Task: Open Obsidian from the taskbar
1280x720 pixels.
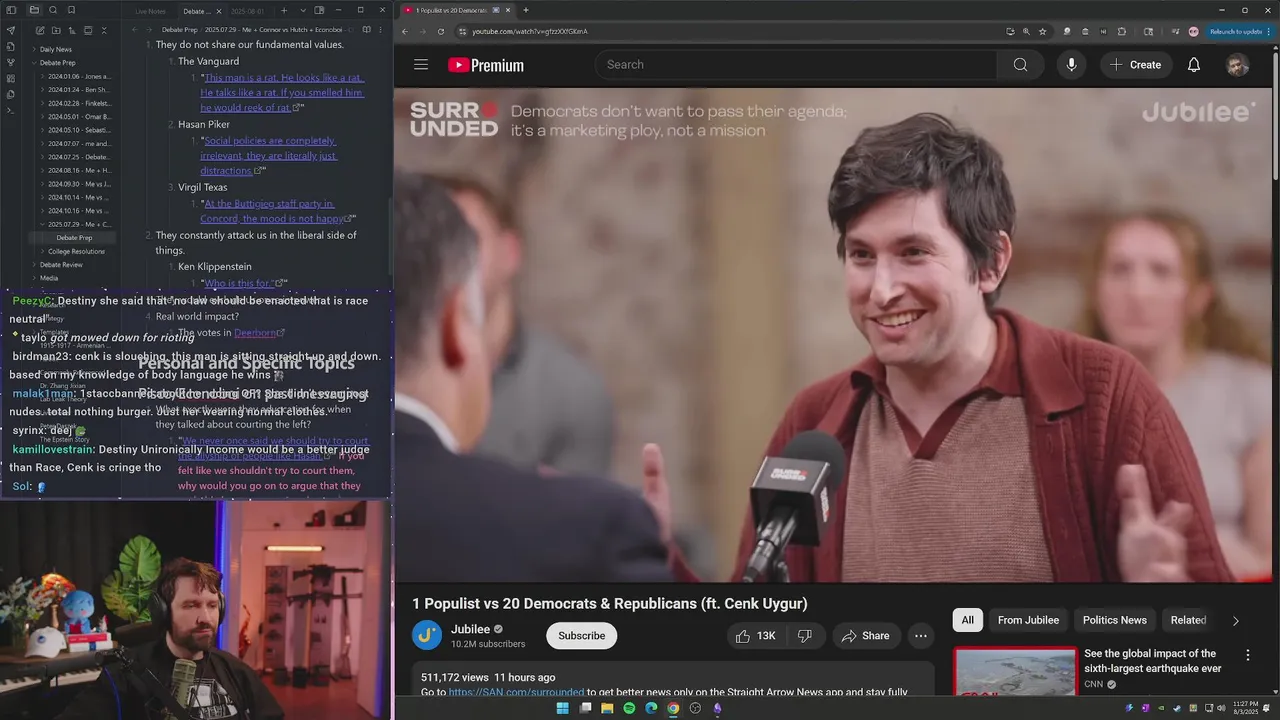Action: click(x=717, y=709)
